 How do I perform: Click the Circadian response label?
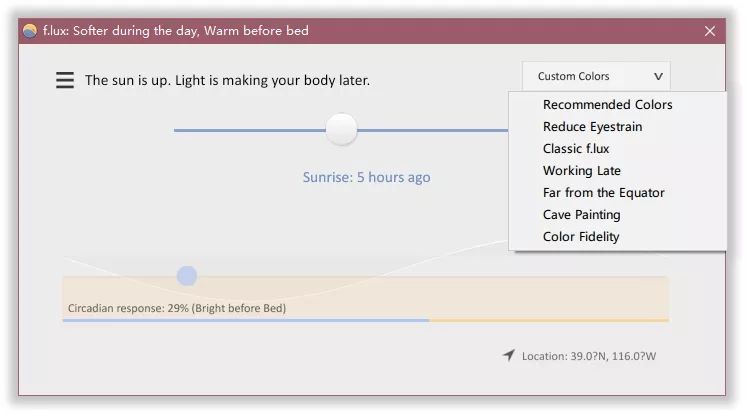pyautogui.click(x=176, y=308)
